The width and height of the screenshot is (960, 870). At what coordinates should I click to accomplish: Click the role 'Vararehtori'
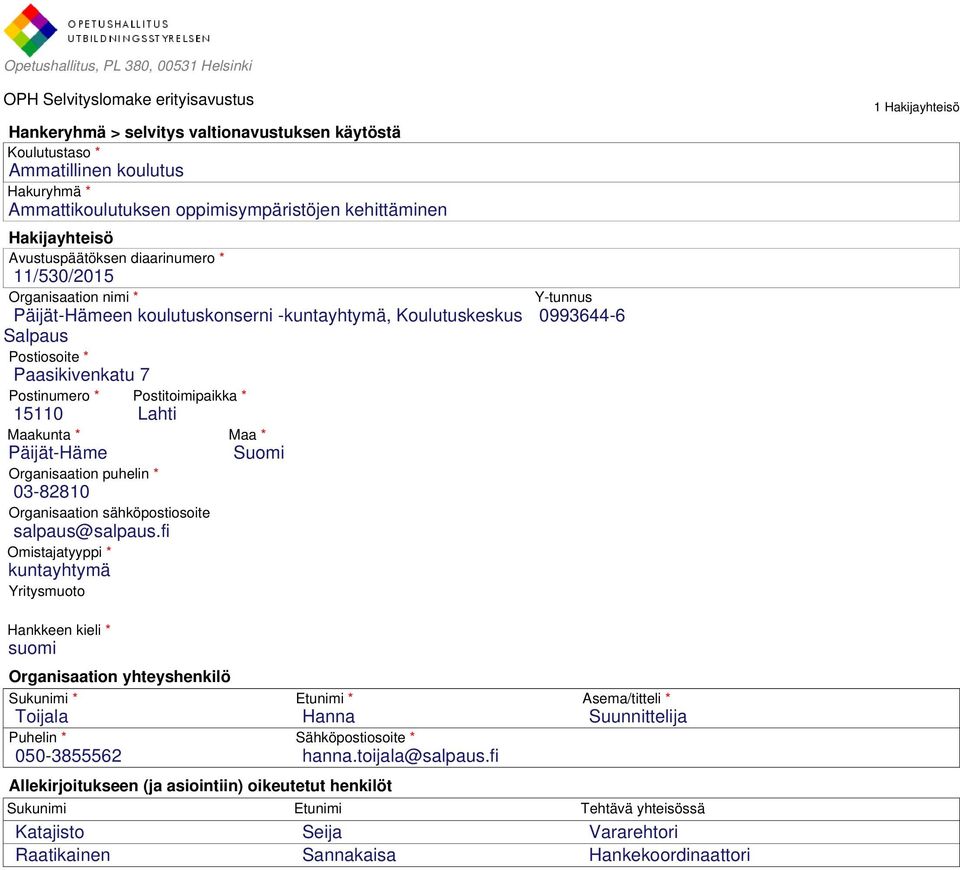(633, 832)
